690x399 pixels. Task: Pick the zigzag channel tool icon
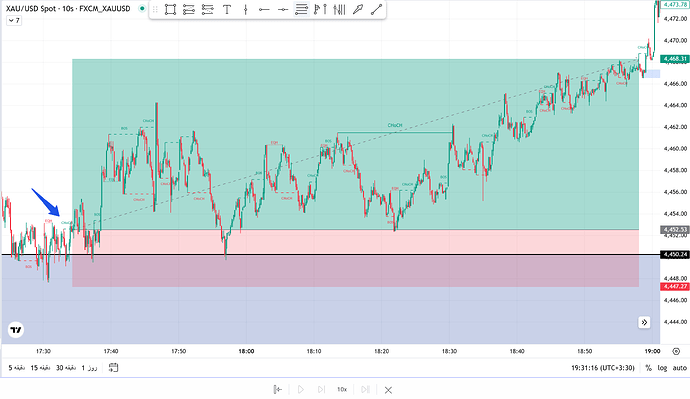click(x=207, y=9)
